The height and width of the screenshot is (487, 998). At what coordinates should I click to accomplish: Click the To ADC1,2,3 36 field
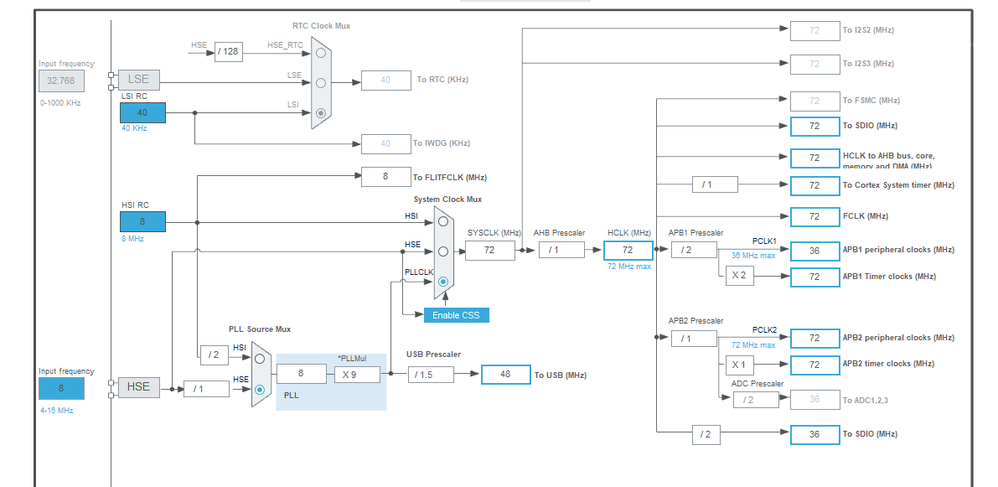click(815, 400)
